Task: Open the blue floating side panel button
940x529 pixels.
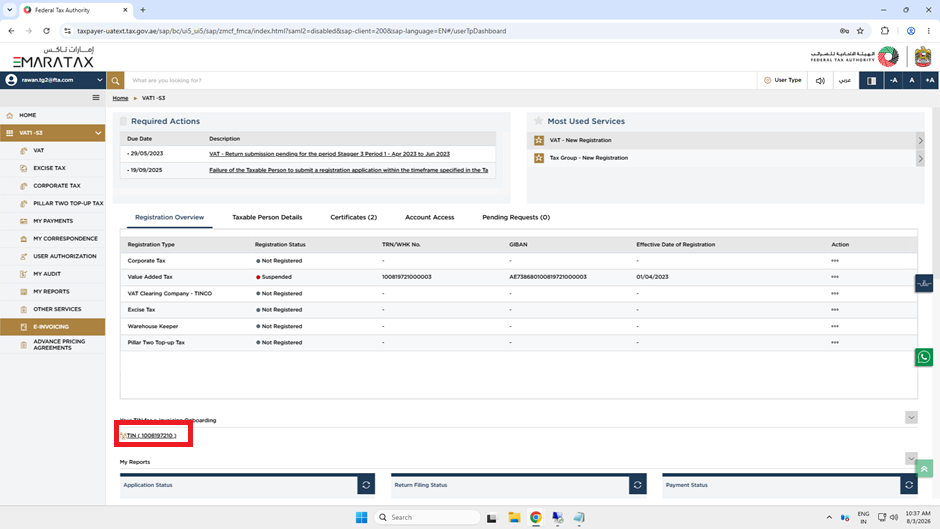Action: (924, 284)
